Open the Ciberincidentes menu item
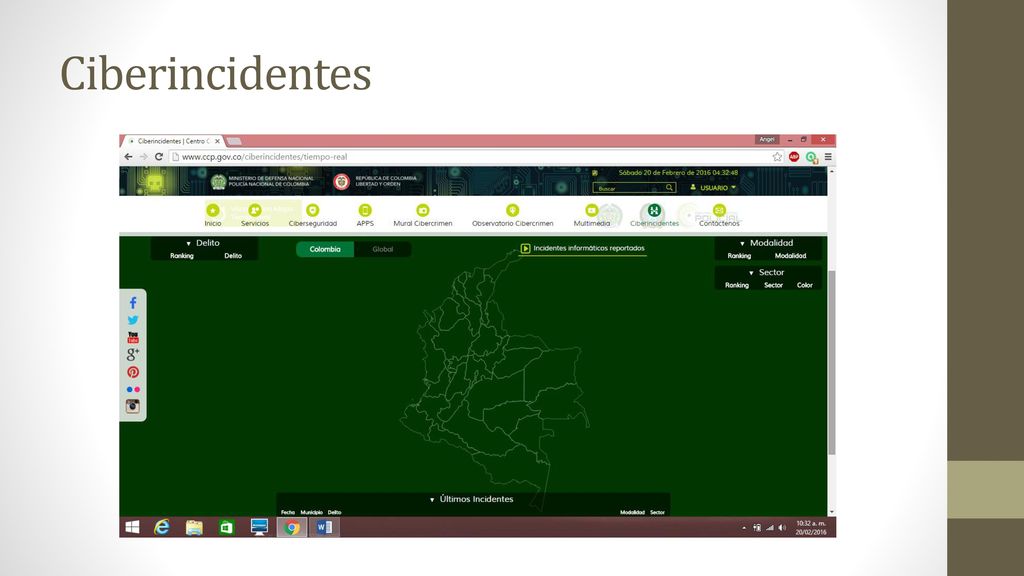 click(654, 215)
